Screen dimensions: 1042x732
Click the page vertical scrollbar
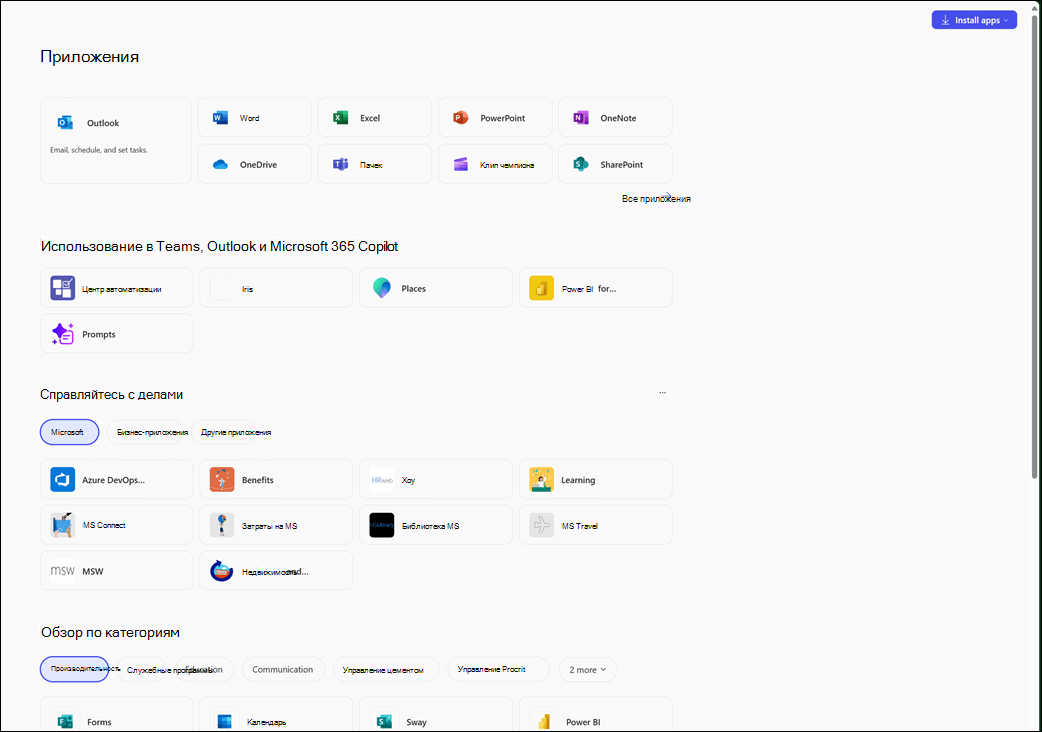click(x=1034, y=246)
